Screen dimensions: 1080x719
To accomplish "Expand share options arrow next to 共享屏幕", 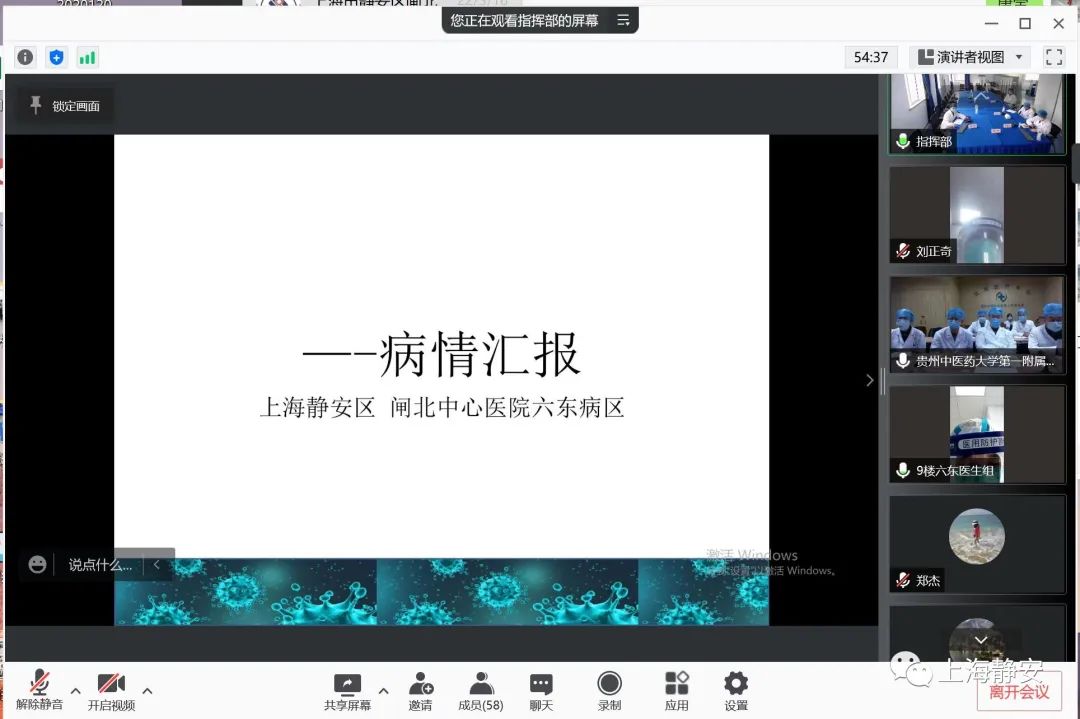I will pyautogui.click(x=384, y=690).
